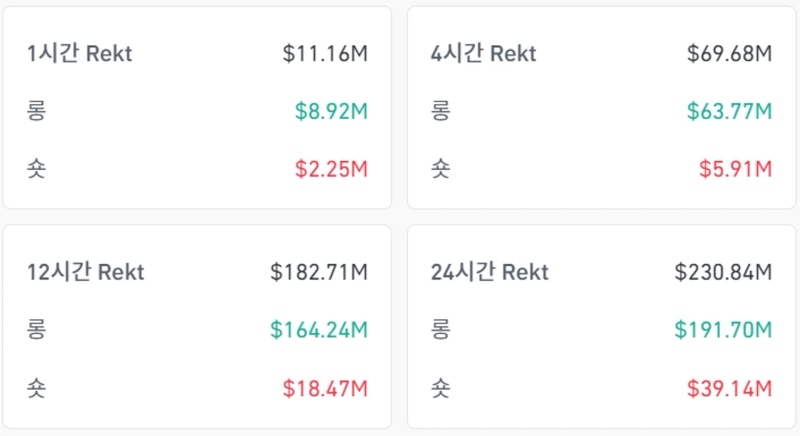Click the 1시간 Rekt card title
This screenshot has width=800, height=436.
(80, 53)
